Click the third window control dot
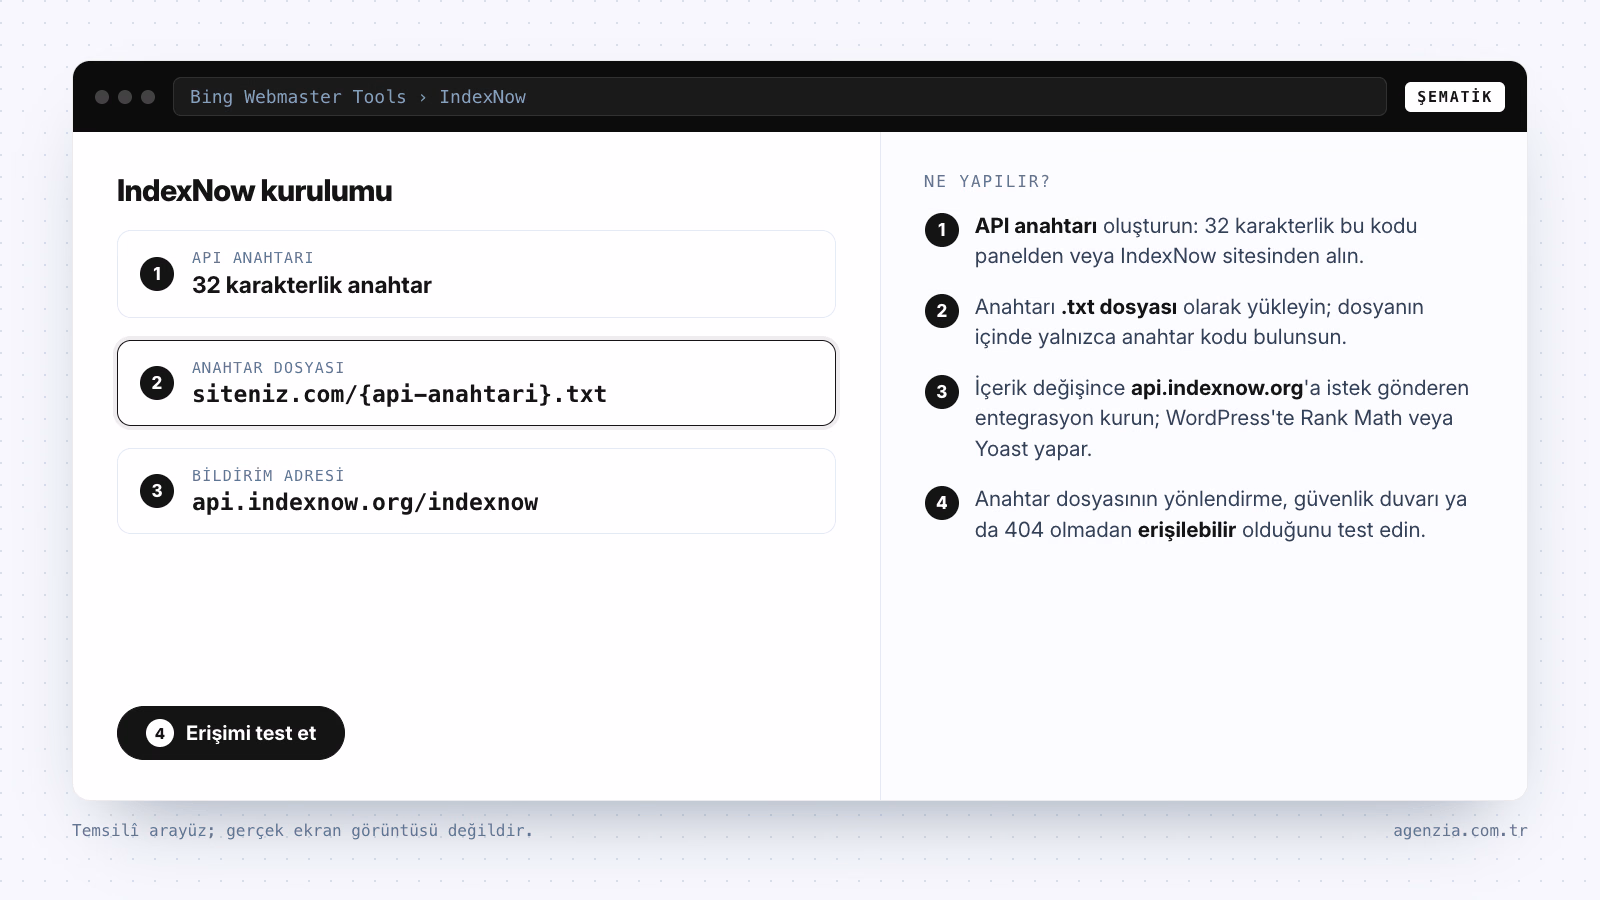Screen dimensions: 1600x900 (148, 97)
